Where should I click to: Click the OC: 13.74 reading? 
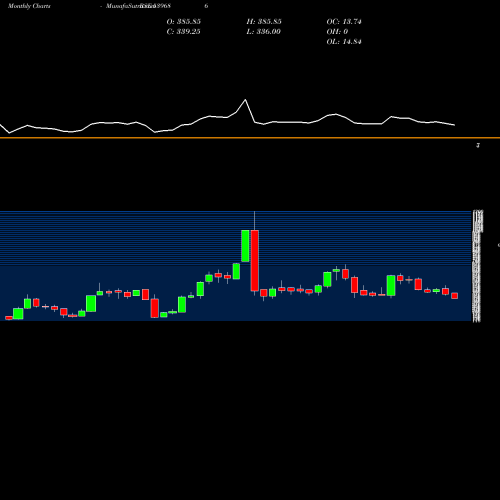[x=344, y=22]
